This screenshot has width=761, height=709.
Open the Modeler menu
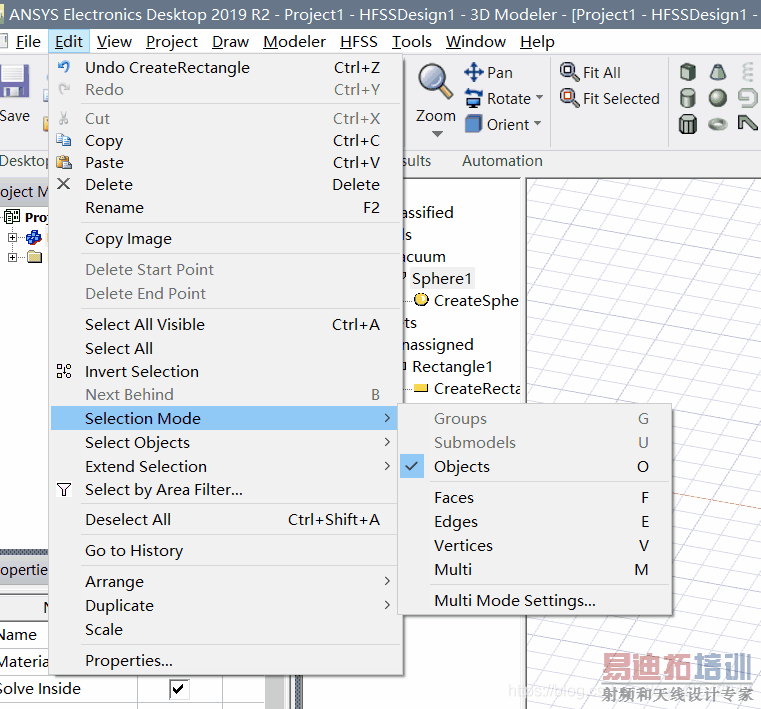(x=294, y=42)
